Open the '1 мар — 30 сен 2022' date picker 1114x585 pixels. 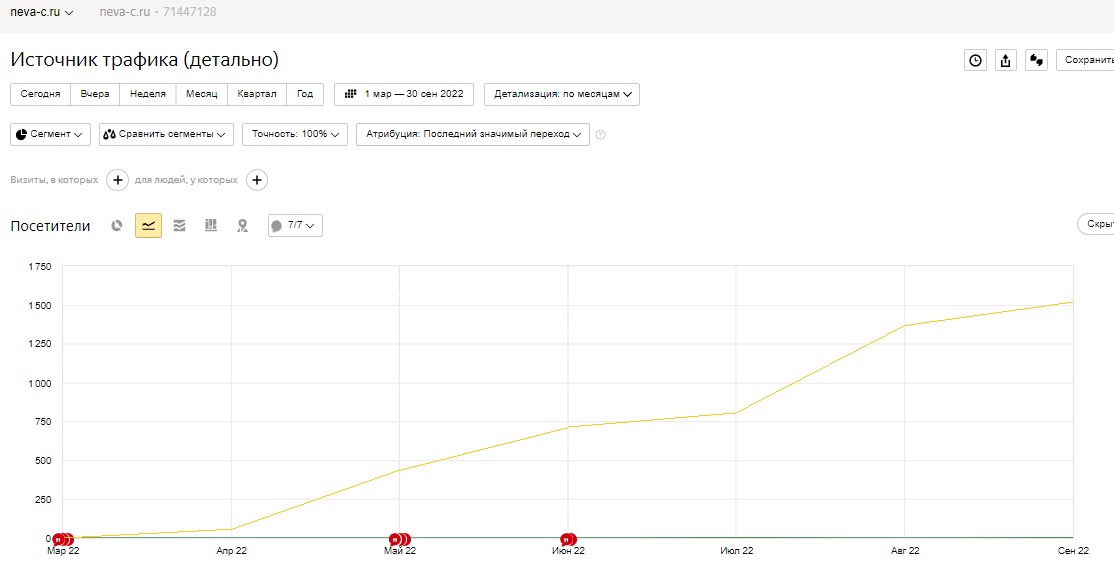pyautogui.click(x=404, y=94)
